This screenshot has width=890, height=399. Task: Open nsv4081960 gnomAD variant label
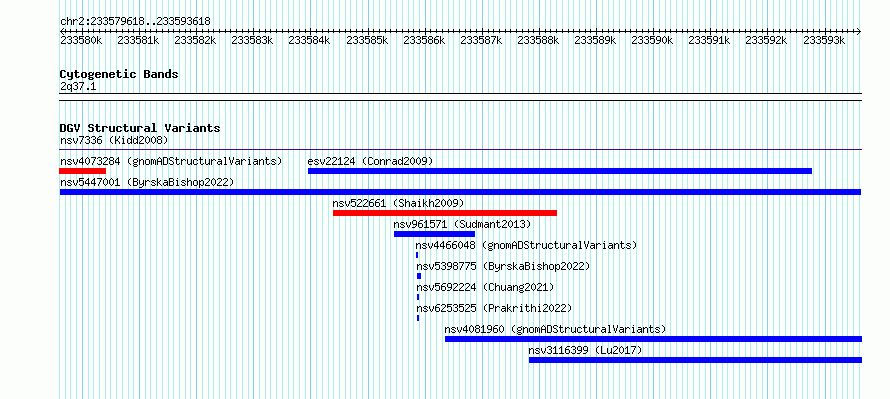click(555, 329)
